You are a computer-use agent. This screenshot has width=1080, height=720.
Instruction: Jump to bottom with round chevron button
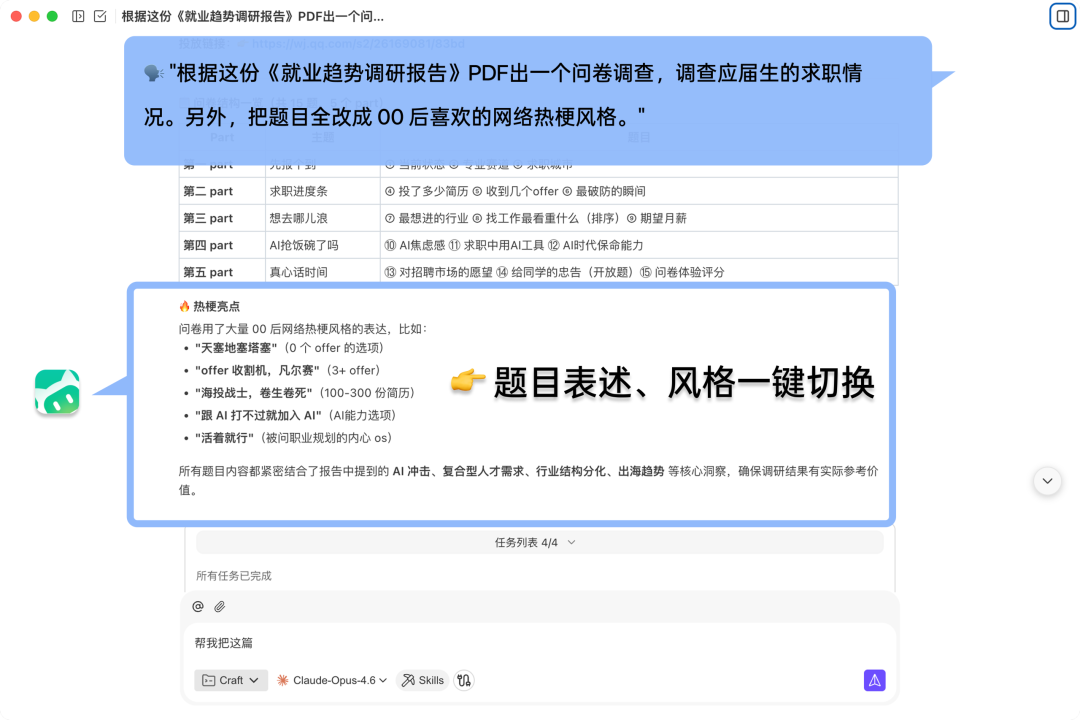tap(1047, 481)
